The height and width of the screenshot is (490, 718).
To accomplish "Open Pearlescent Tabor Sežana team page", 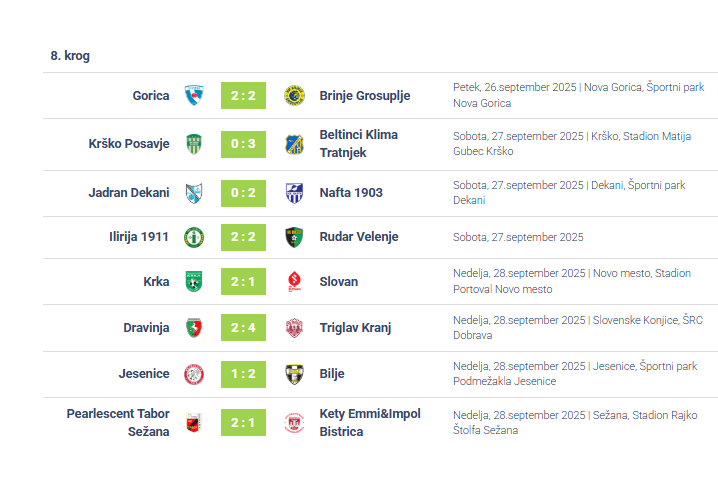I will (118, 422).
